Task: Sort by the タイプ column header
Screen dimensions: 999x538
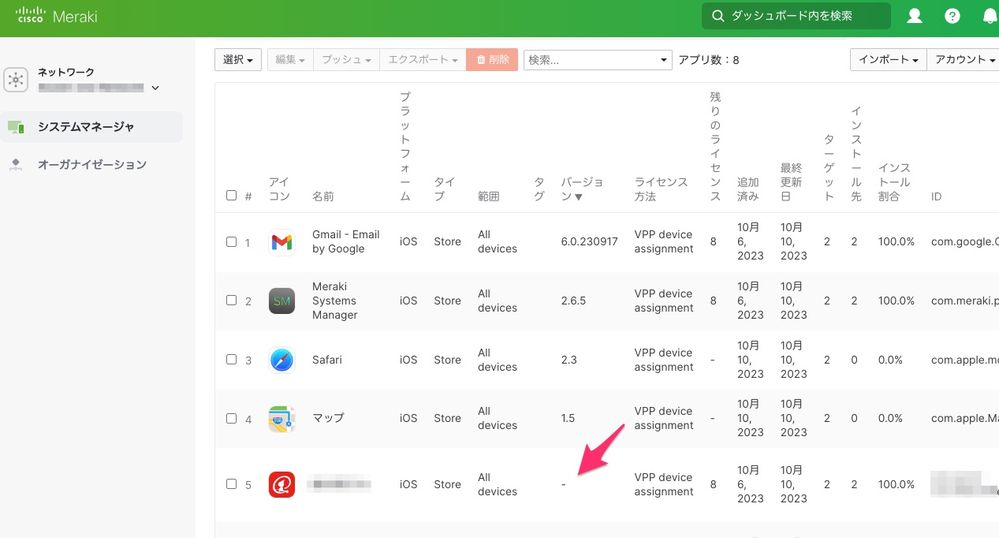Action: 445,189
